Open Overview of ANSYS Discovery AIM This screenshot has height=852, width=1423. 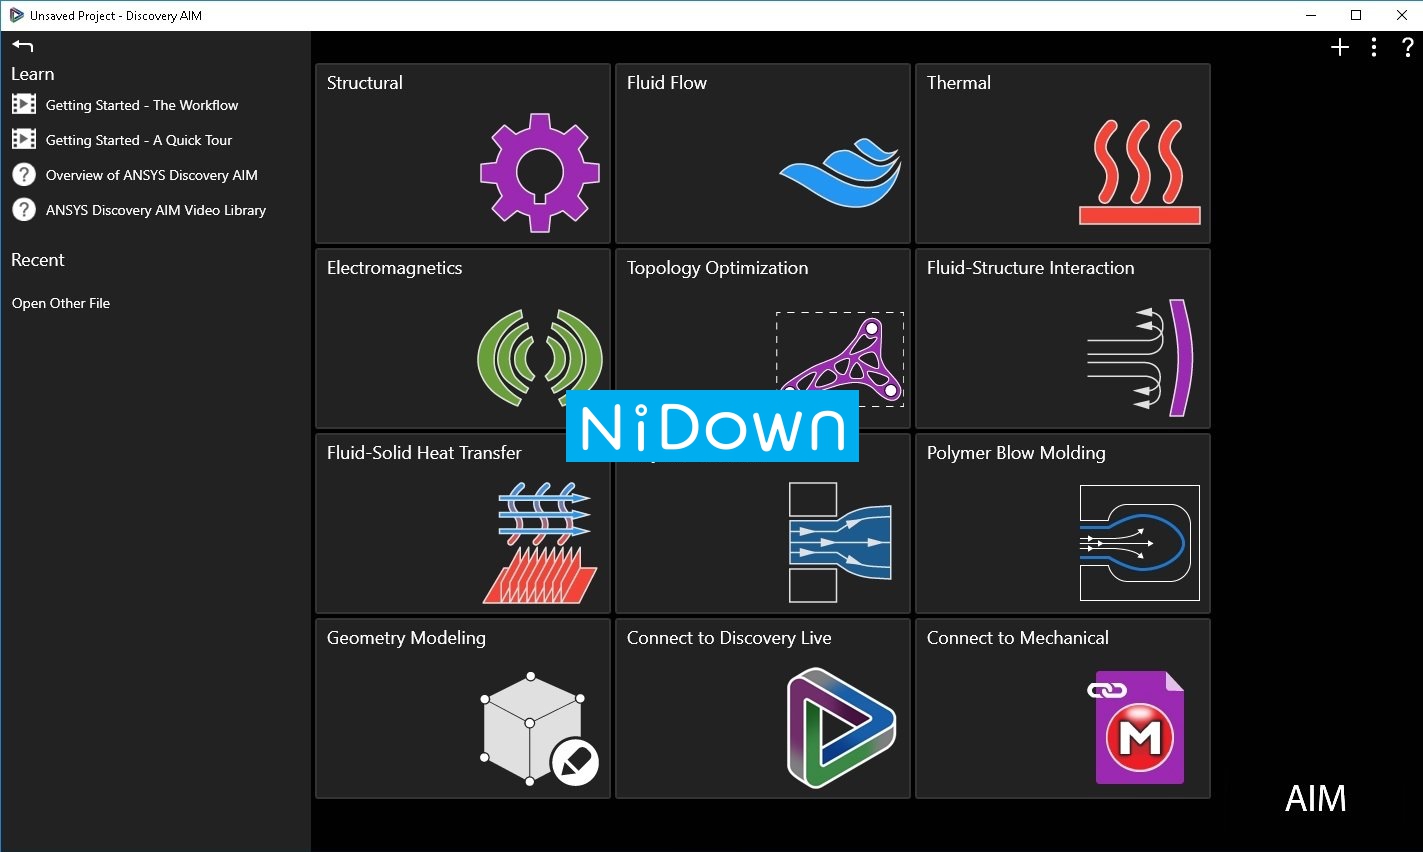(151, 175)
